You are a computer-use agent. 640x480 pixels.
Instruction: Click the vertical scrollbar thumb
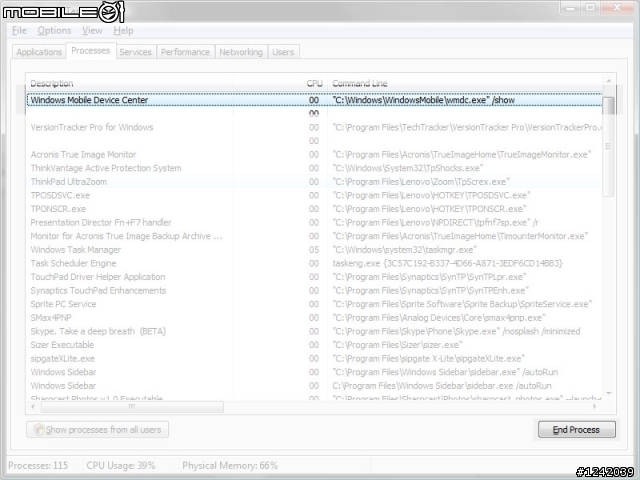609,147
